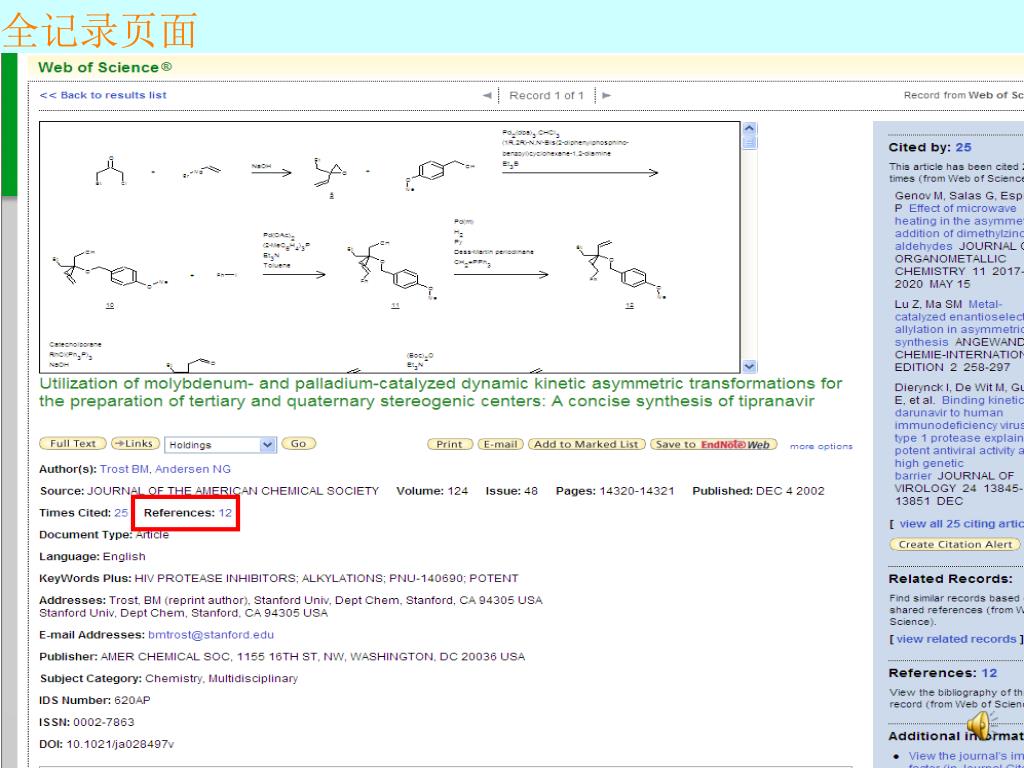This screenshot has height=768, width=1024.
Task: Open more options link
Action: [821, 447]
